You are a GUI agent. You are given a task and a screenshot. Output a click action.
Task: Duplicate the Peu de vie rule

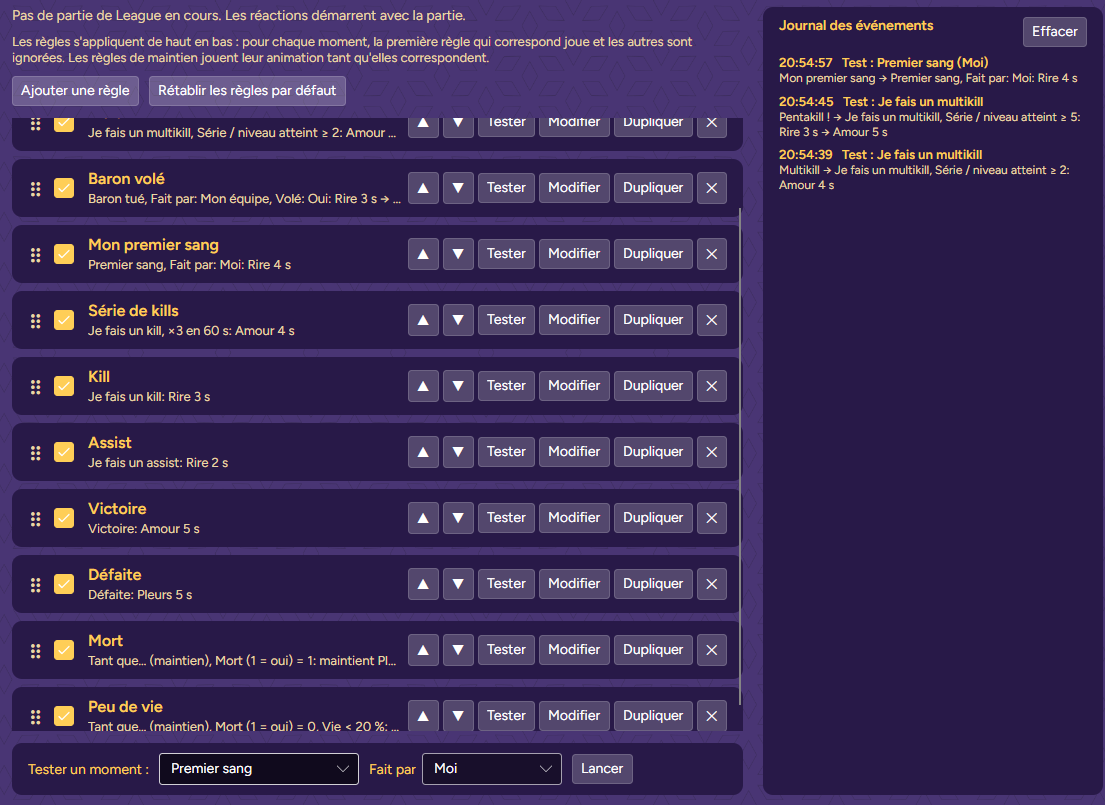[653, 716]
